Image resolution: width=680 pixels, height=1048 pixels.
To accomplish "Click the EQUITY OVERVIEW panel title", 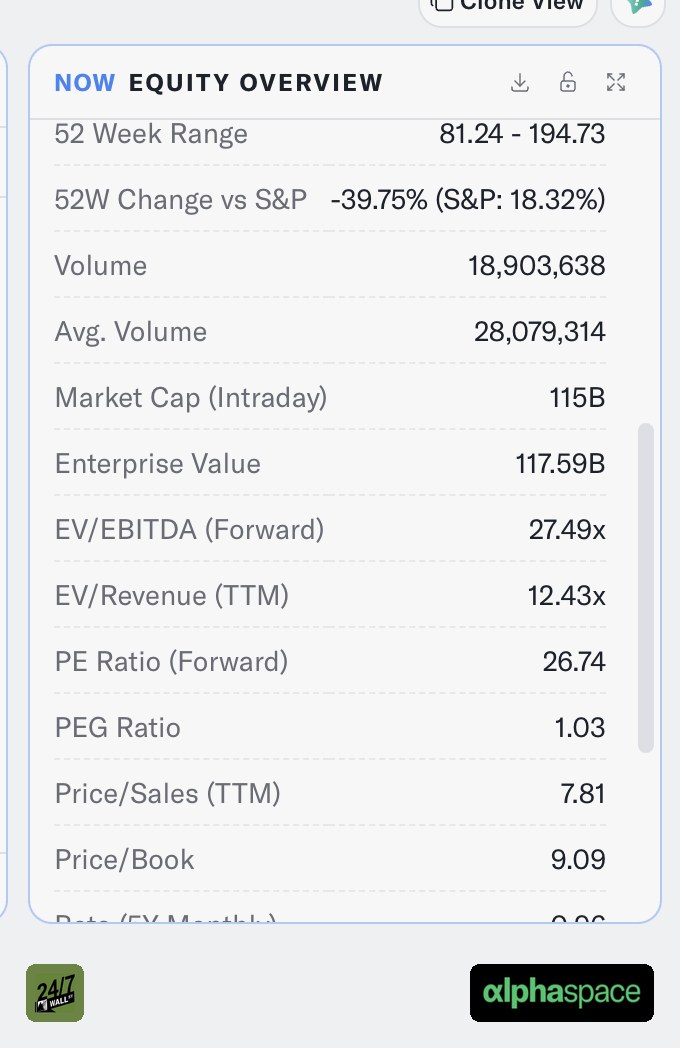I will click(255, 83).
